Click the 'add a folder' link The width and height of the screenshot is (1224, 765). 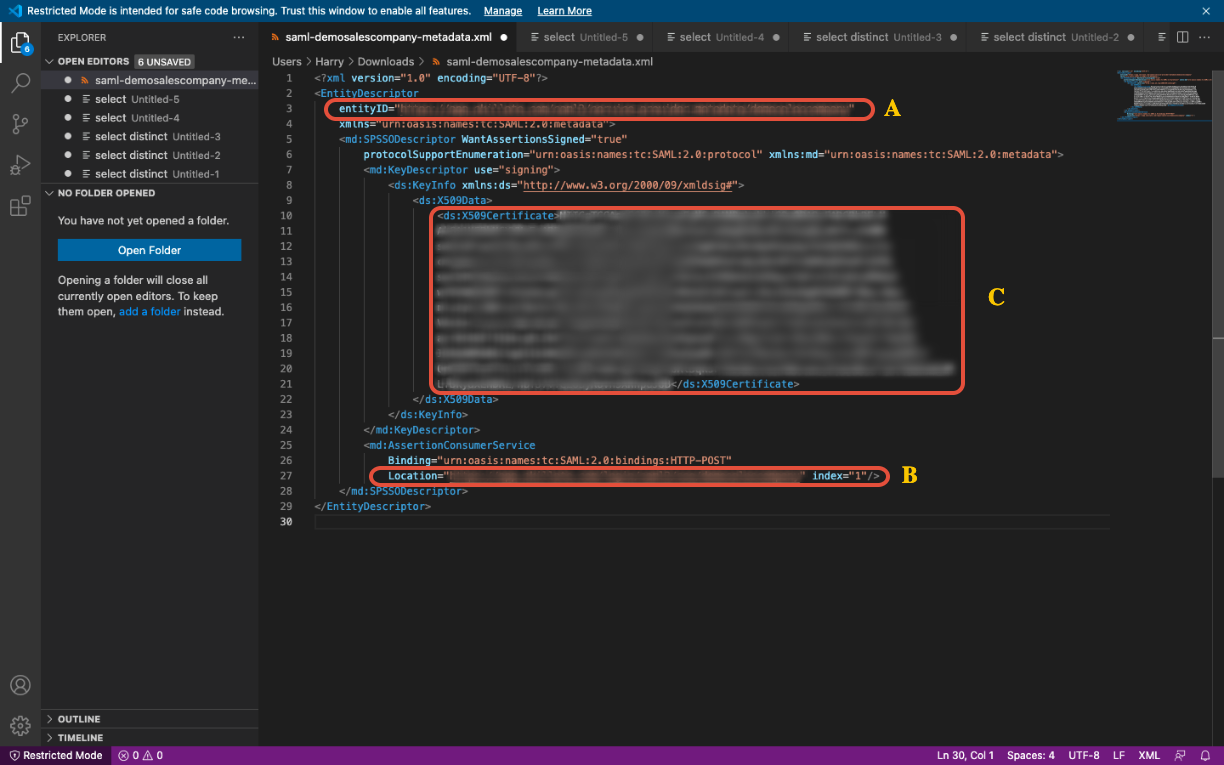click(x=150, y=311)
